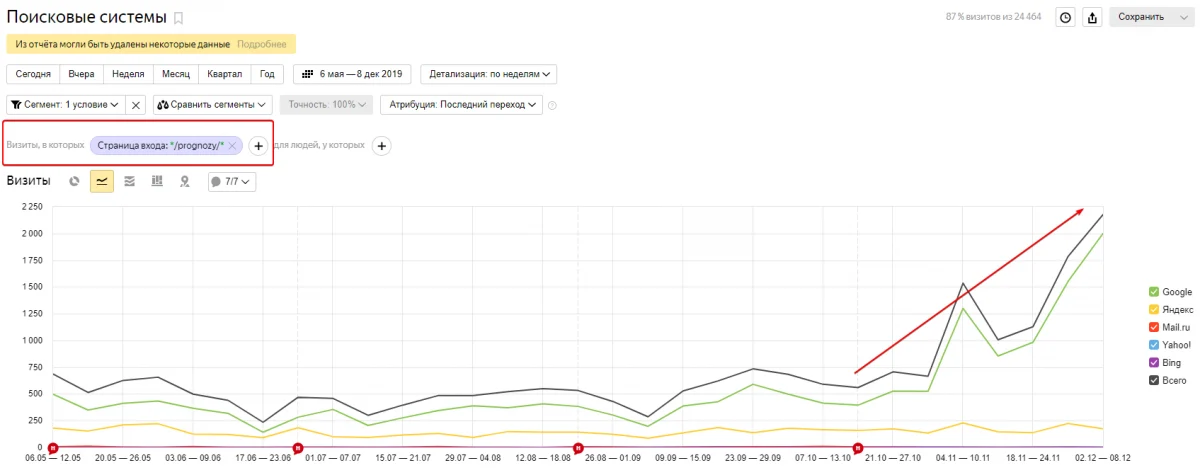Viewport: 1200px width, 475px height.
Task: Click the attribution help question icon
Action: click(x=552, y=105)
